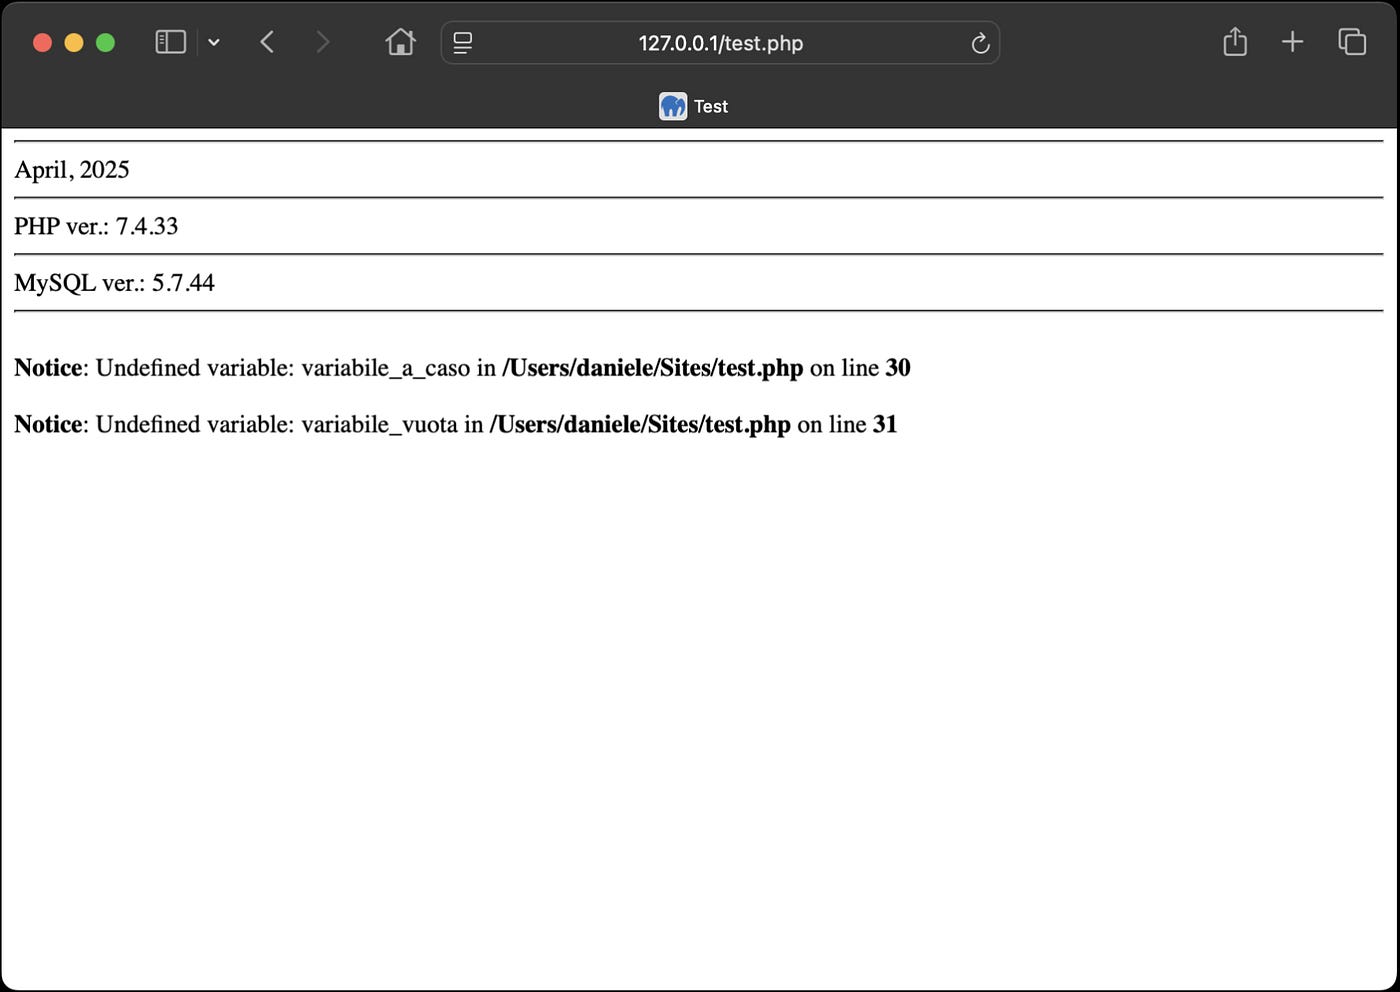Go back to the previous page

[267, 42]
